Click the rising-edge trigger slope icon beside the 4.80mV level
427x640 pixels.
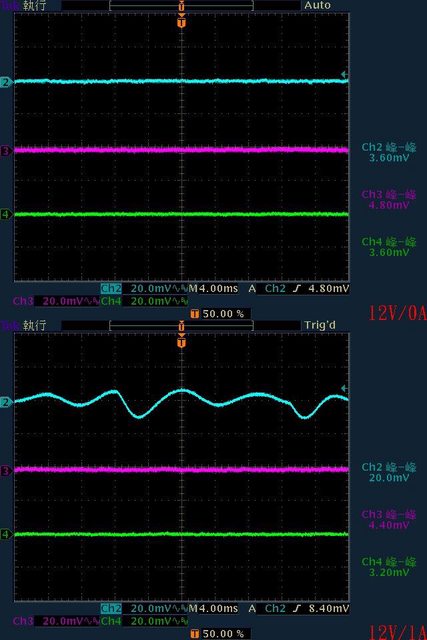(x=297, y=289)
